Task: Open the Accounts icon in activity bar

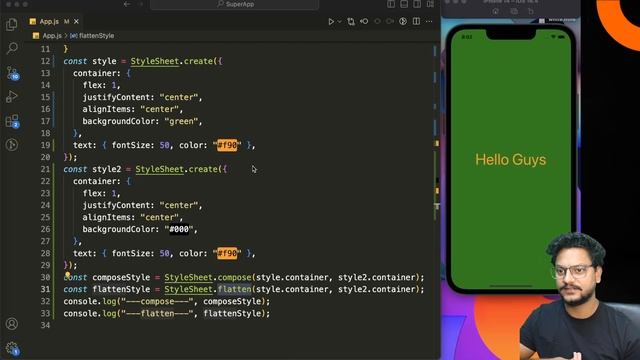Action: [x=12, y=324]
